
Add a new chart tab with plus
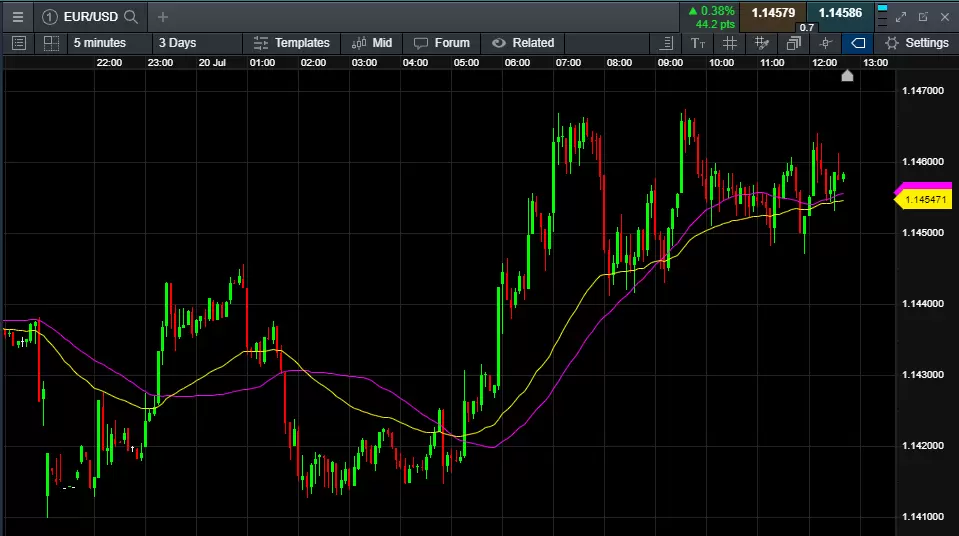[x=163, y=17]
